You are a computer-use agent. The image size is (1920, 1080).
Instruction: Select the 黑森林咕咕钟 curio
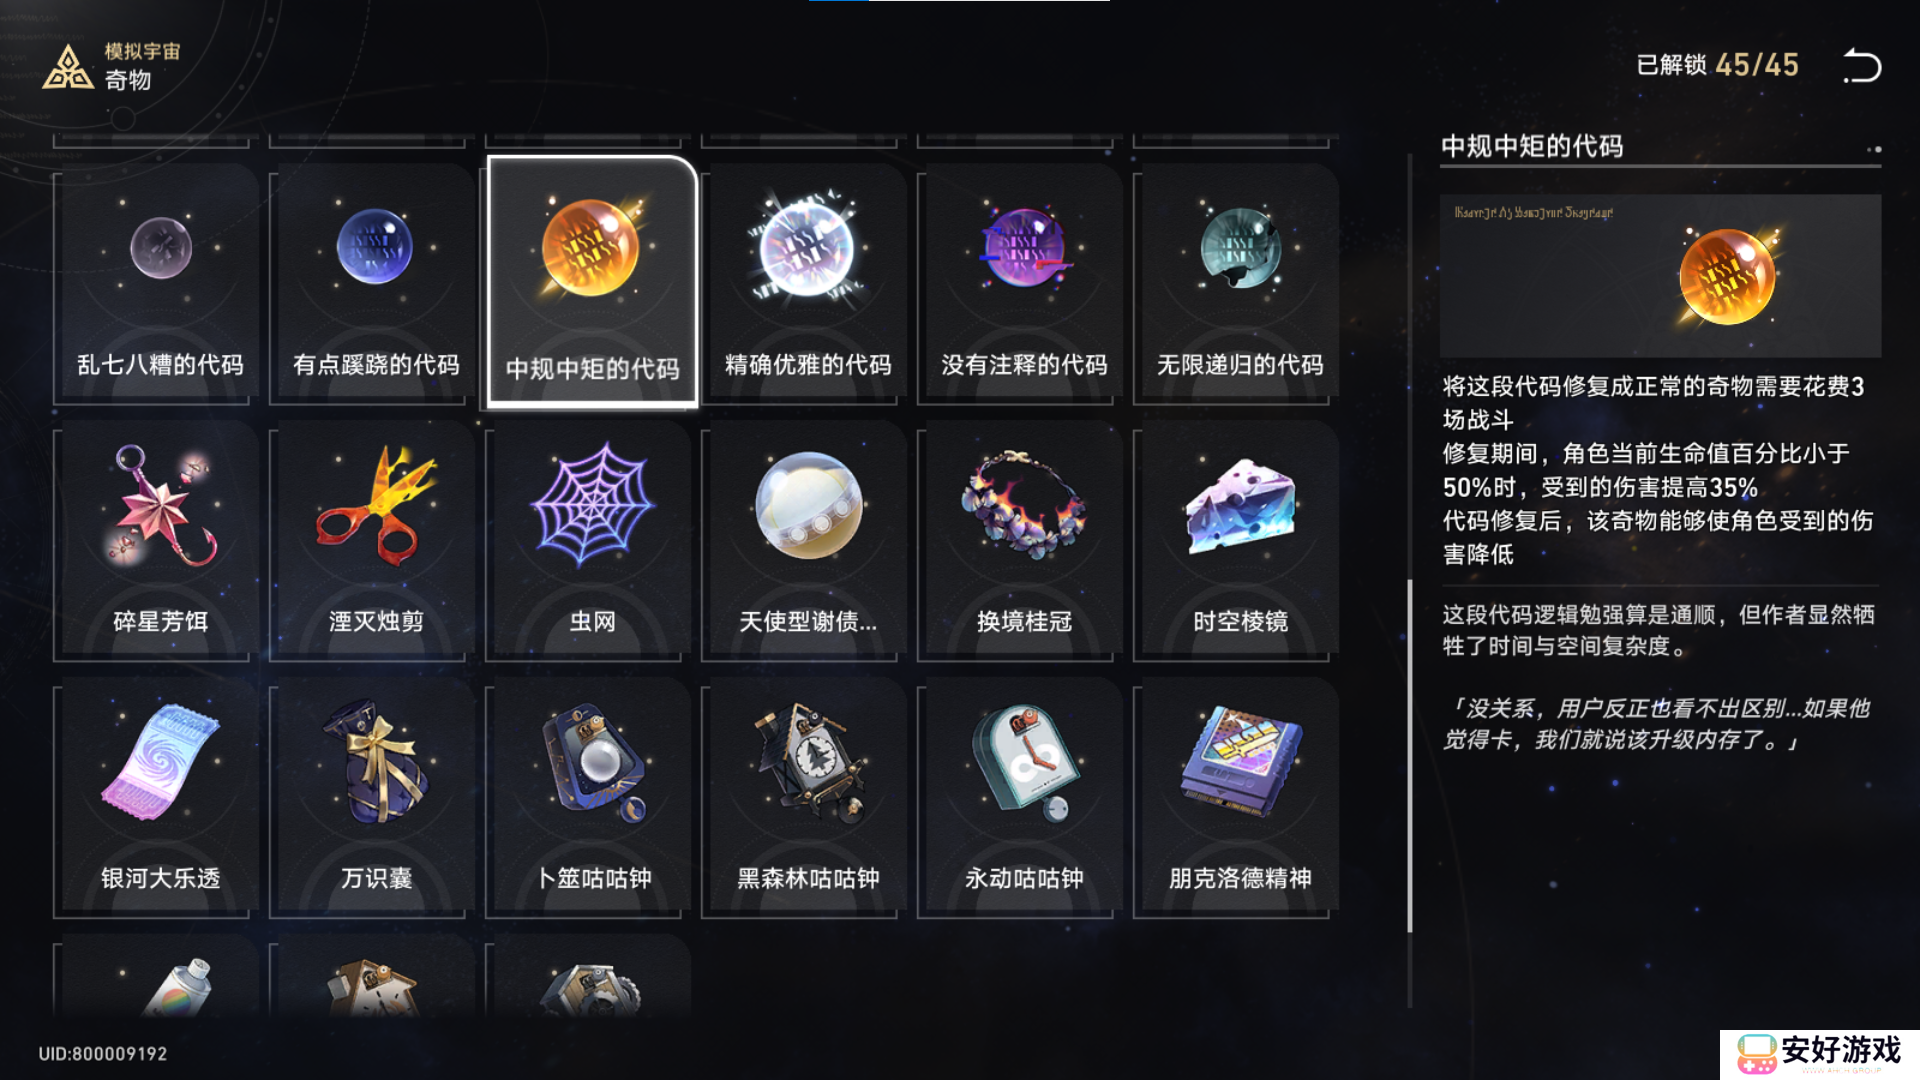pyautogui.click(x=808, y=798)
